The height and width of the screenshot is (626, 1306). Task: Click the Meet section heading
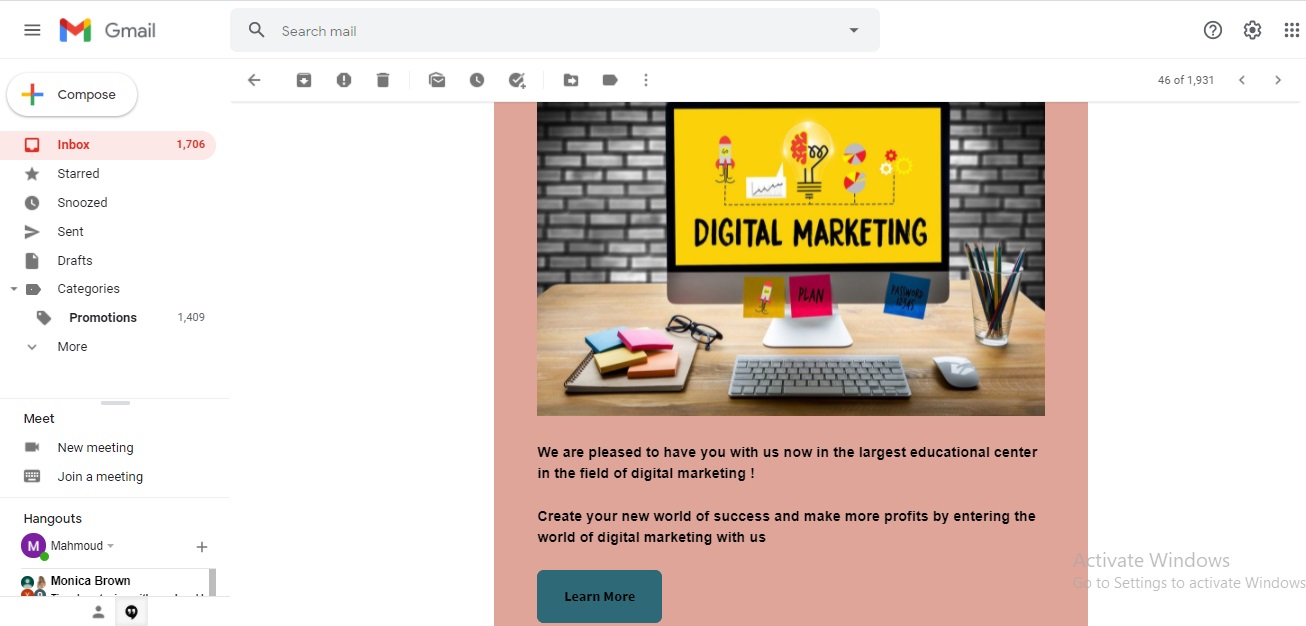[x=39, y=419]
